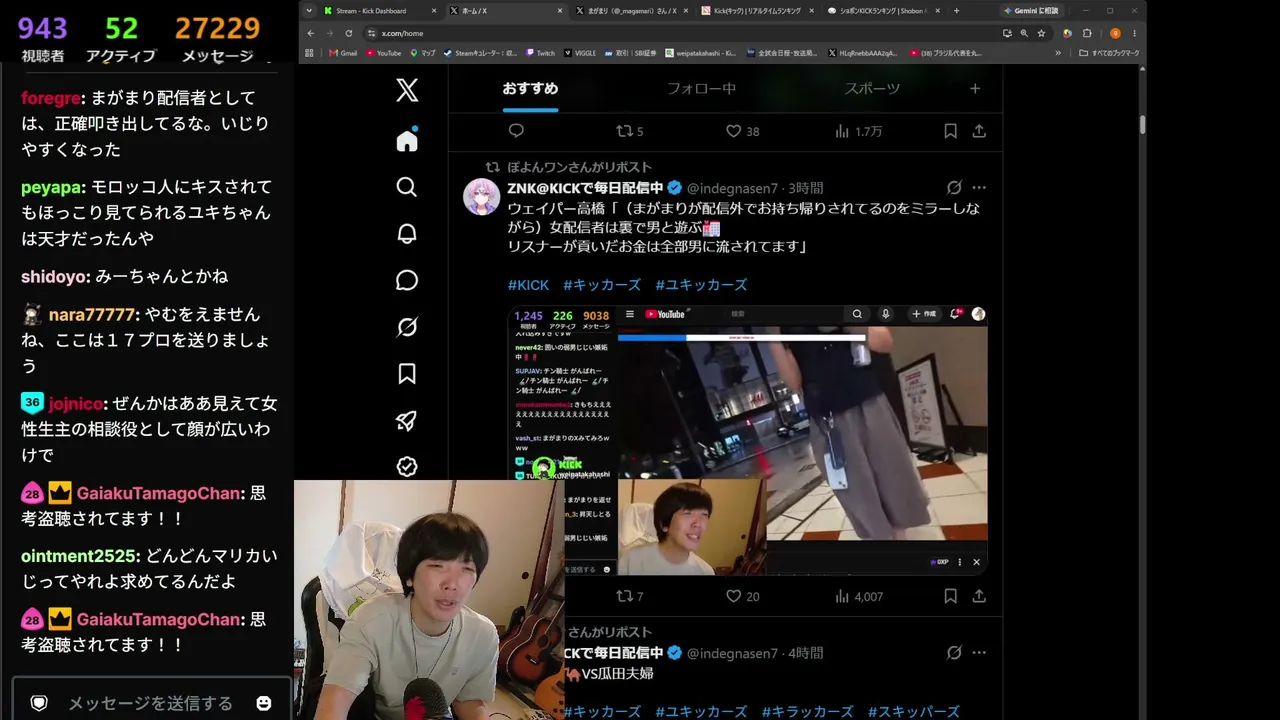Open X notifications bell
Viewport: 1280px width, 720px height.
(407, 233)
